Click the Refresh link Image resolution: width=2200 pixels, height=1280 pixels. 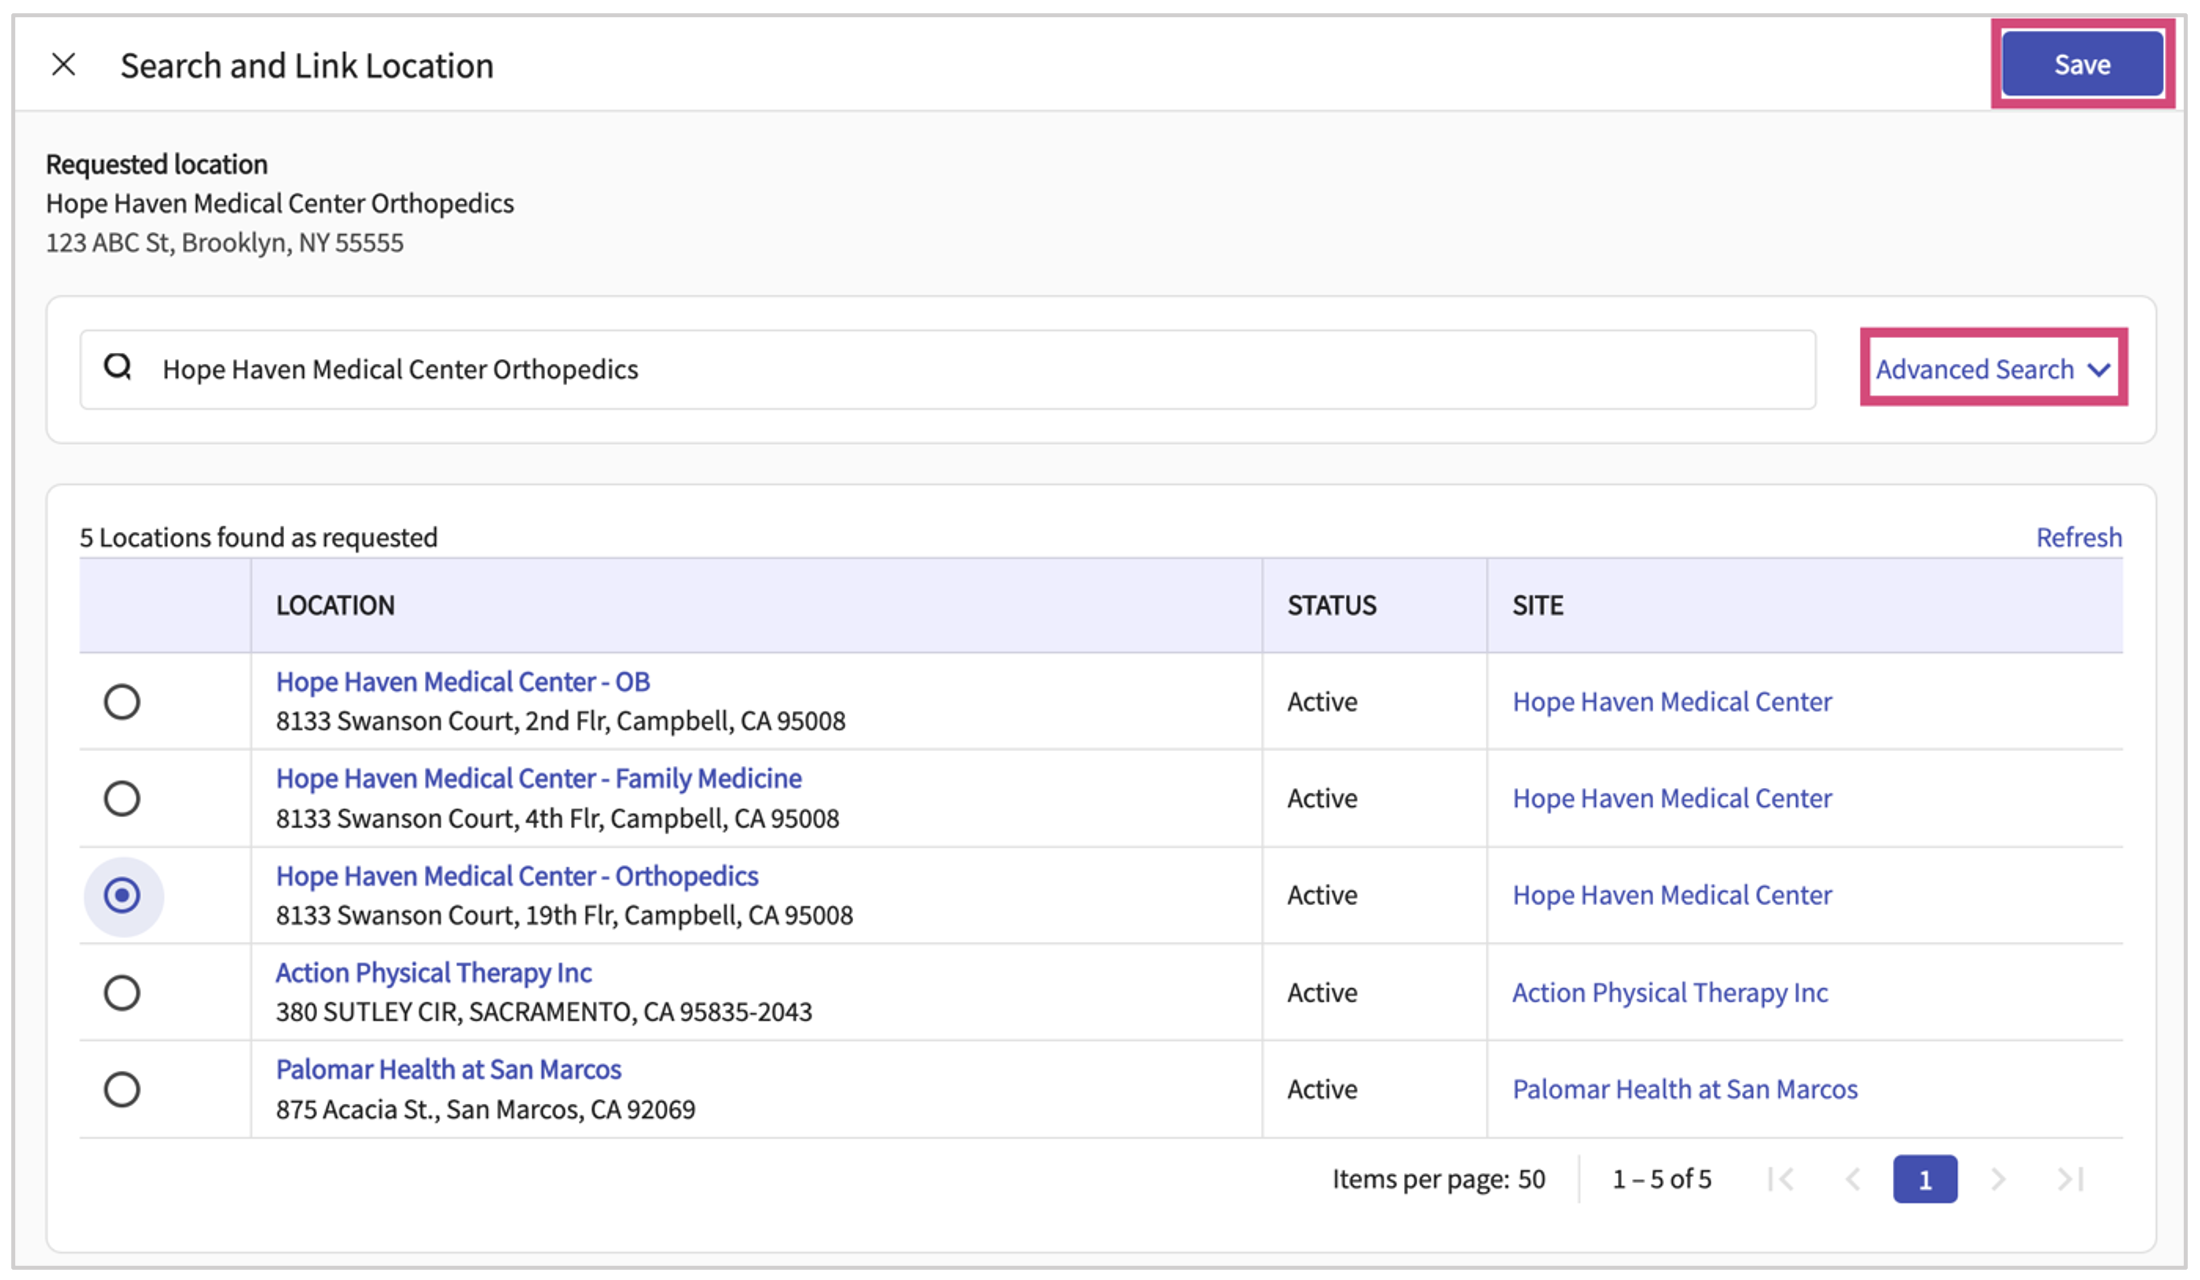click(x=2078, y=537)
